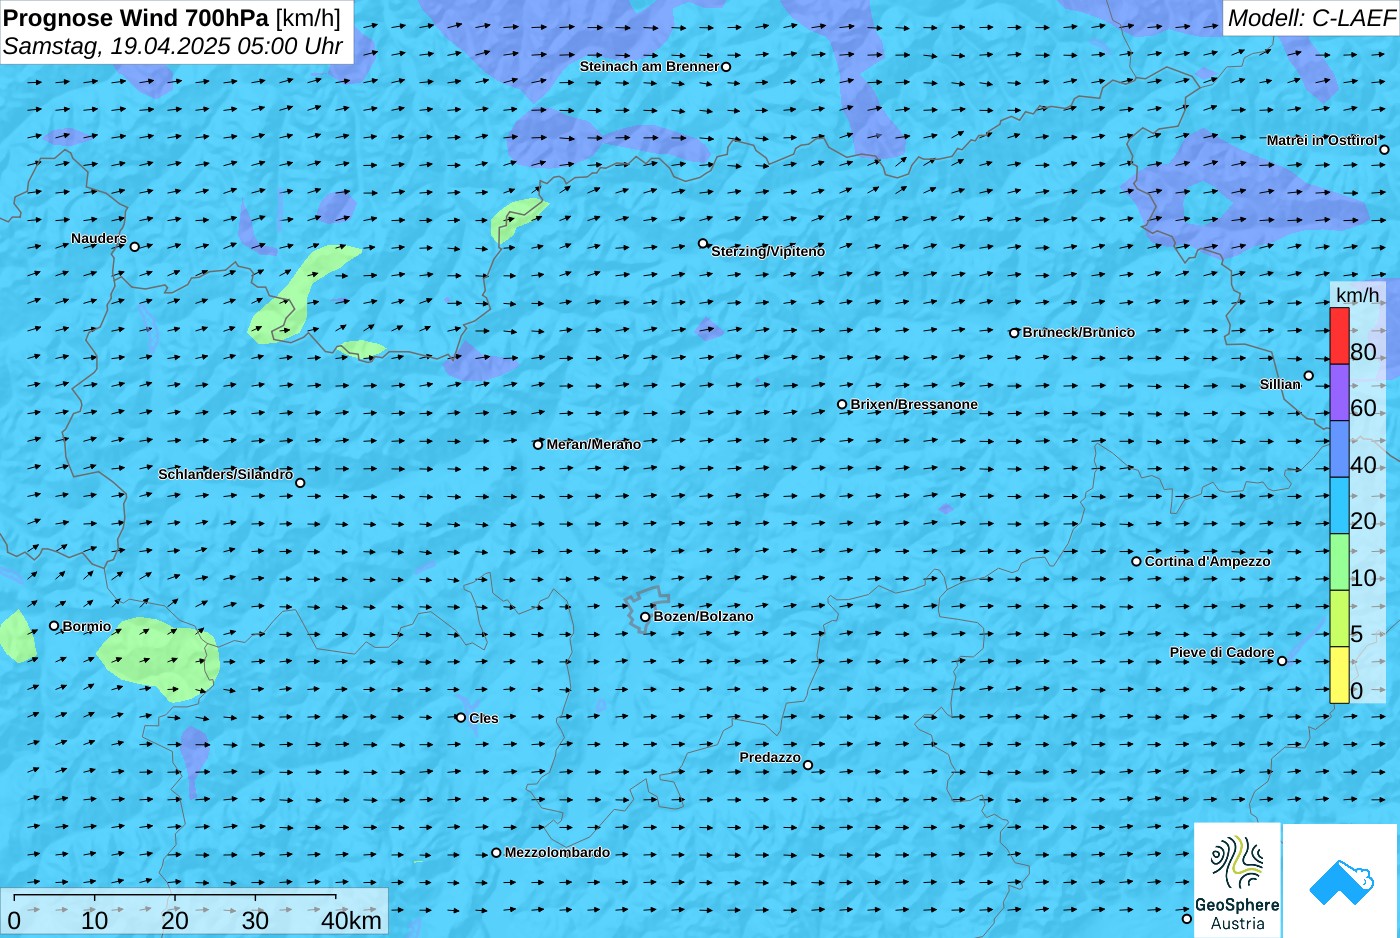Click the 'Bozen/Bolzano' text label
Viewport: 1400px width, 938px height.
(x=704, y=616)
